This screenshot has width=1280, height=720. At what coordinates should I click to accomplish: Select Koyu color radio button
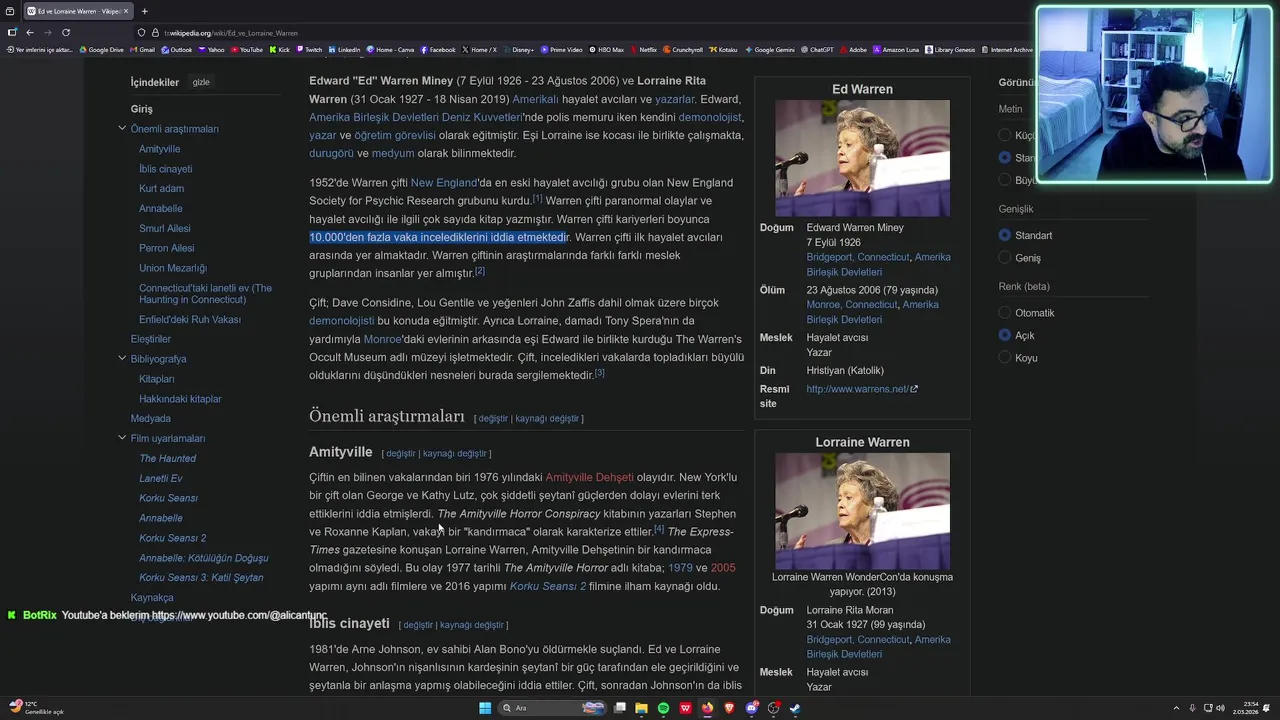point(1005,358)
